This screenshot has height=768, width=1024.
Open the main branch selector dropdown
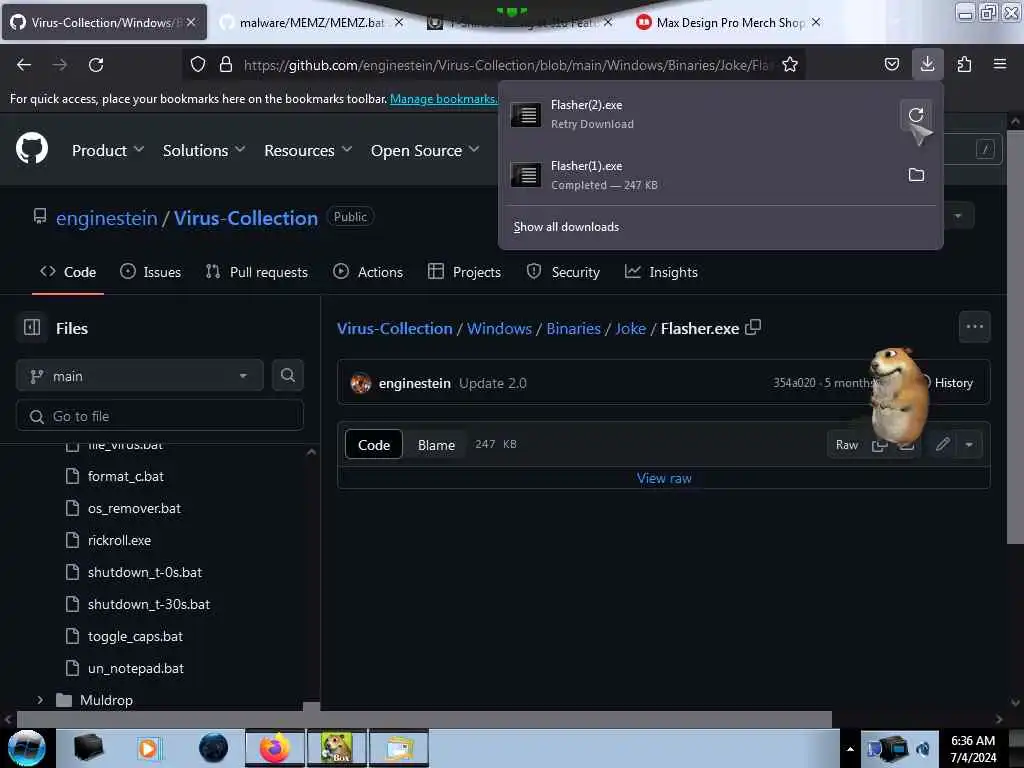(x=140, y=376)
